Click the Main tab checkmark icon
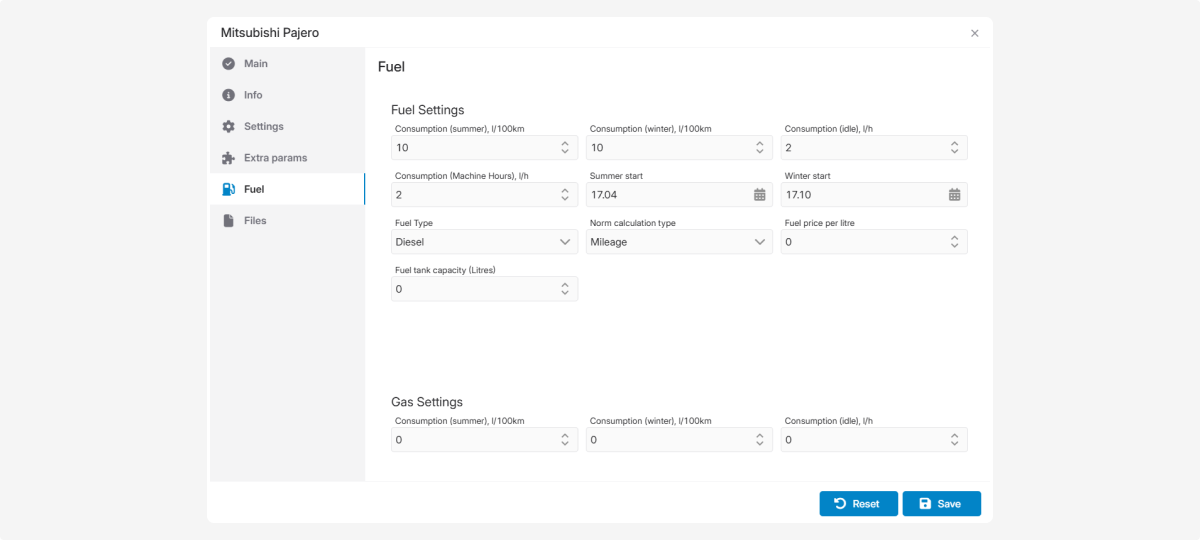 (228, 64)
